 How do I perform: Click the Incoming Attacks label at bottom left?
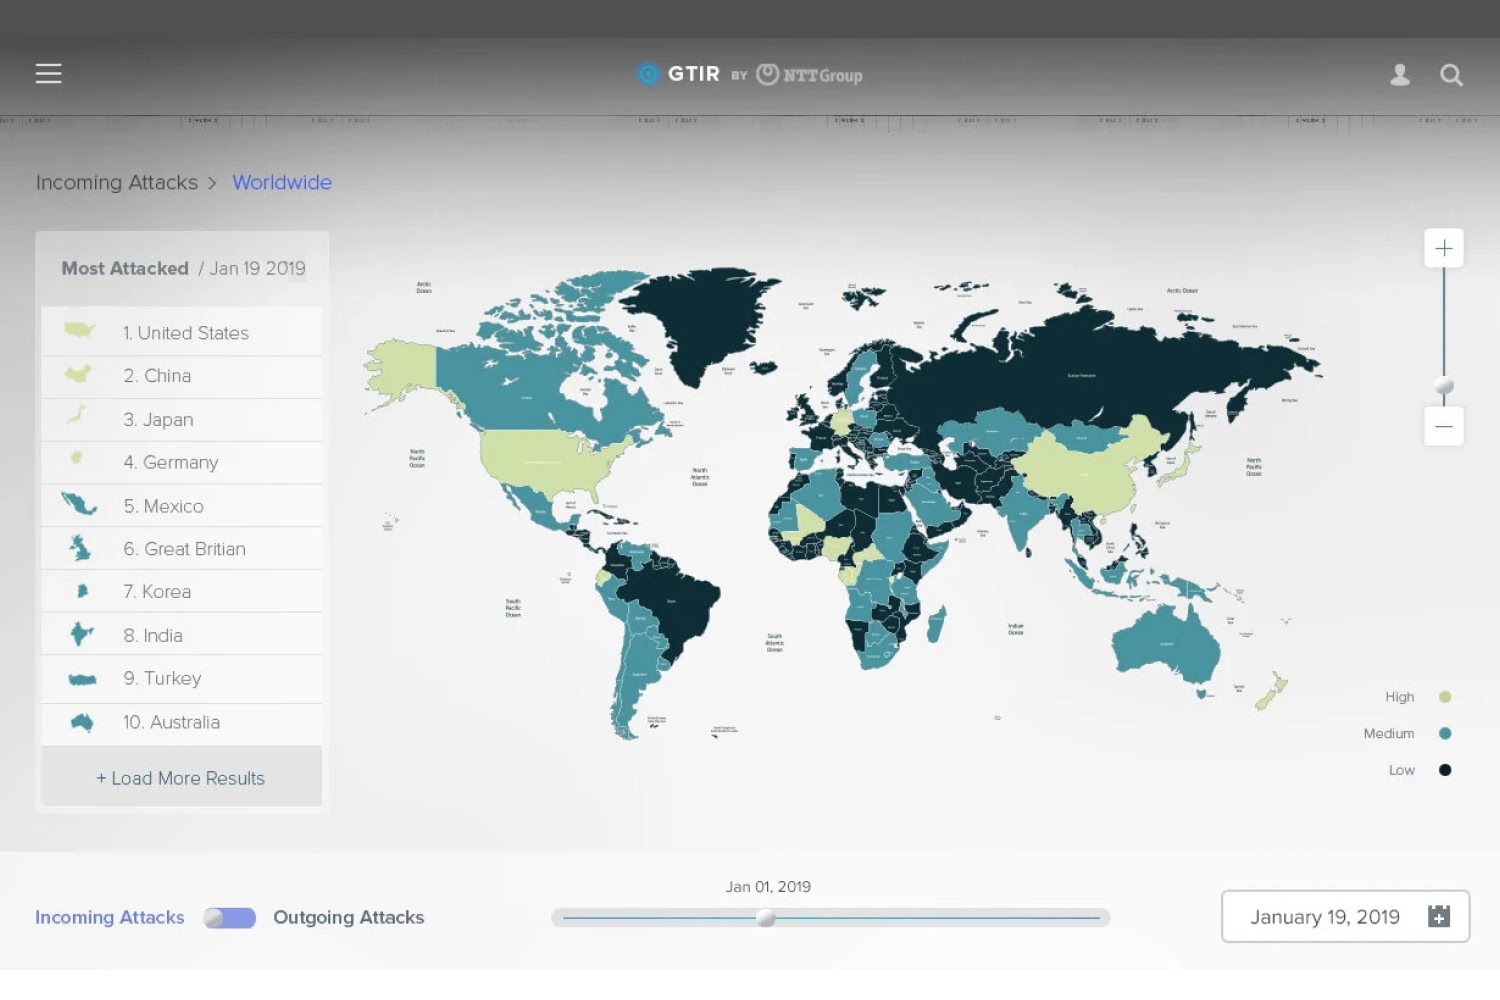pyautogui.click(x=109, y=917)
